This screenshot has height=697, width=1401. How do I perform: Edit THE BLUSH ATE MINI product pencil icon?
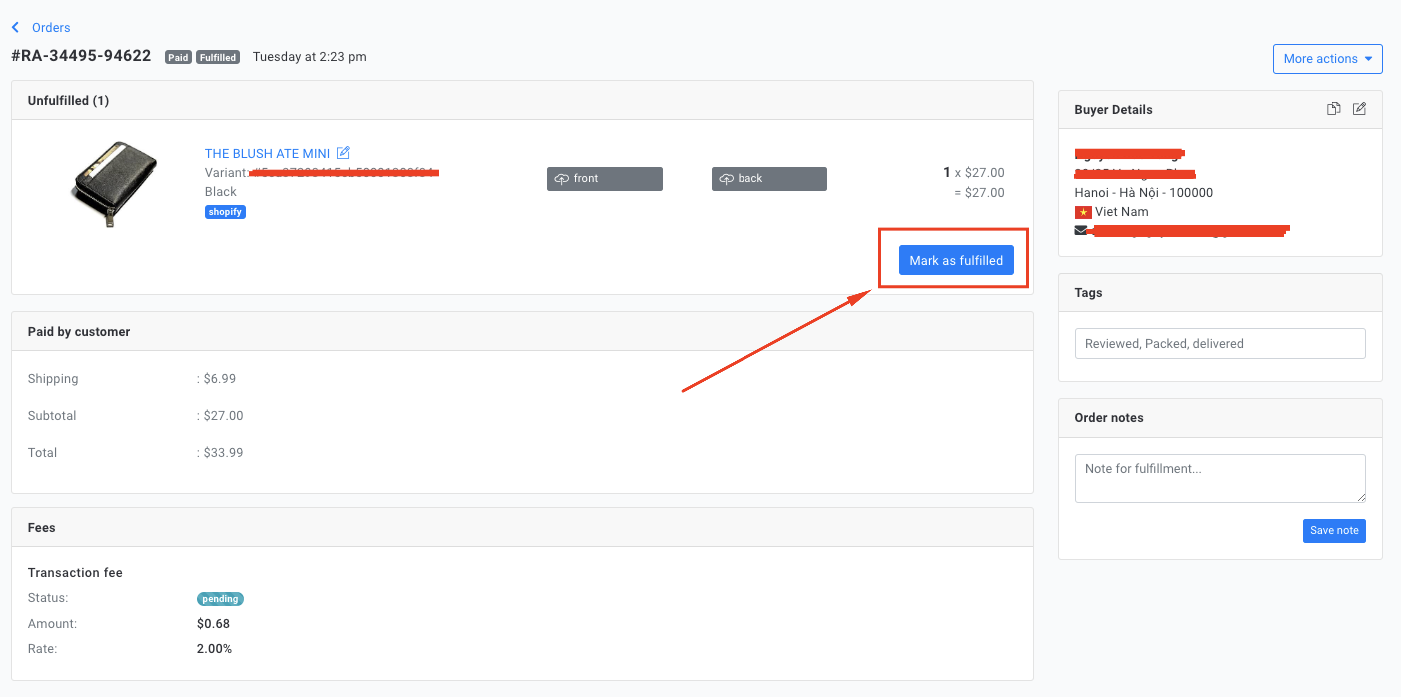tap(343, 153)
